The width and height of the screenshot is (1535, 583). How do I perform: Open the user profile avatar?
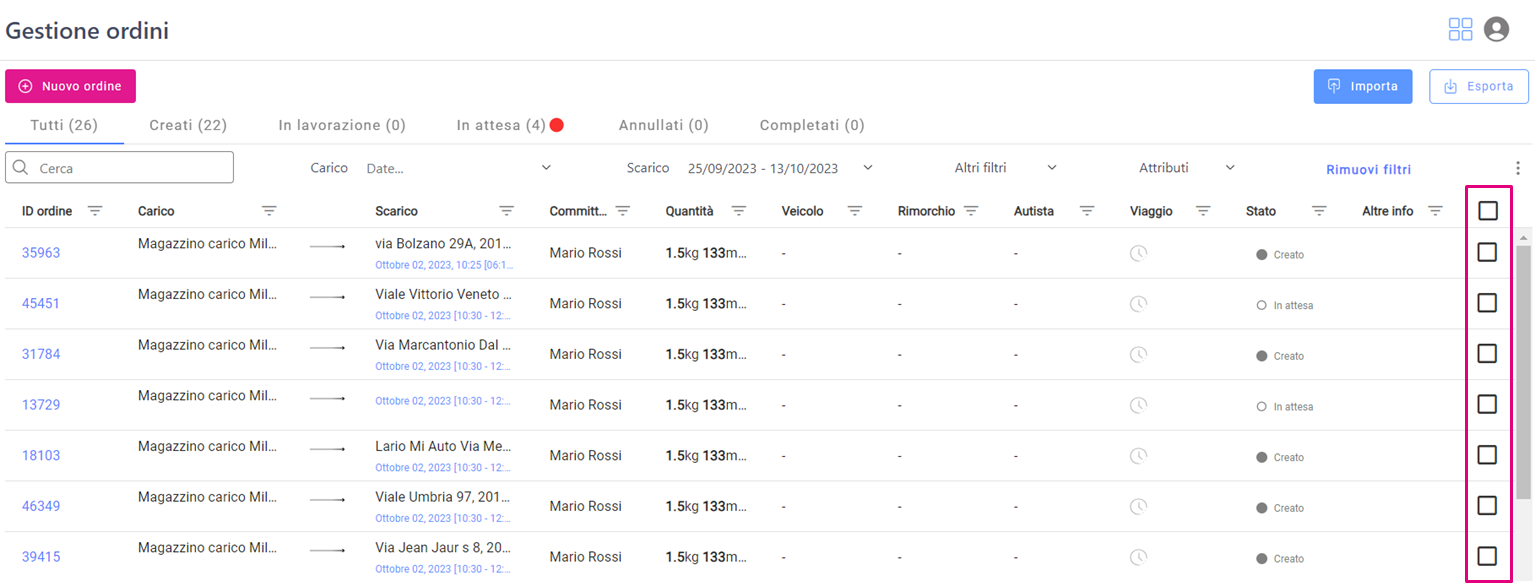click(1496, 30)
